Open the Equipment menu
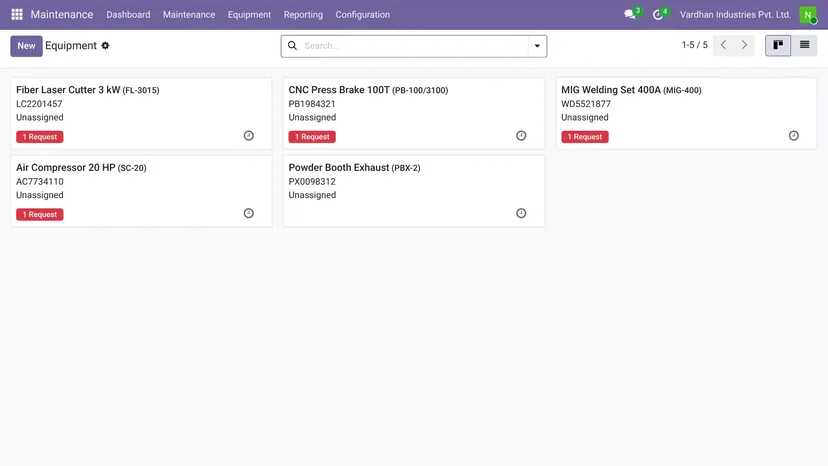 pos(249,15)
